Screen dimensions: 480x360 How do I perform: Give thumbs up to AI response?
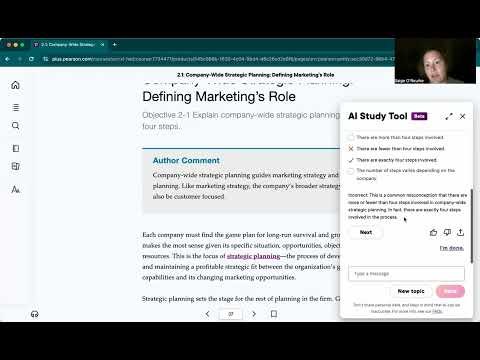click(433, 233)
